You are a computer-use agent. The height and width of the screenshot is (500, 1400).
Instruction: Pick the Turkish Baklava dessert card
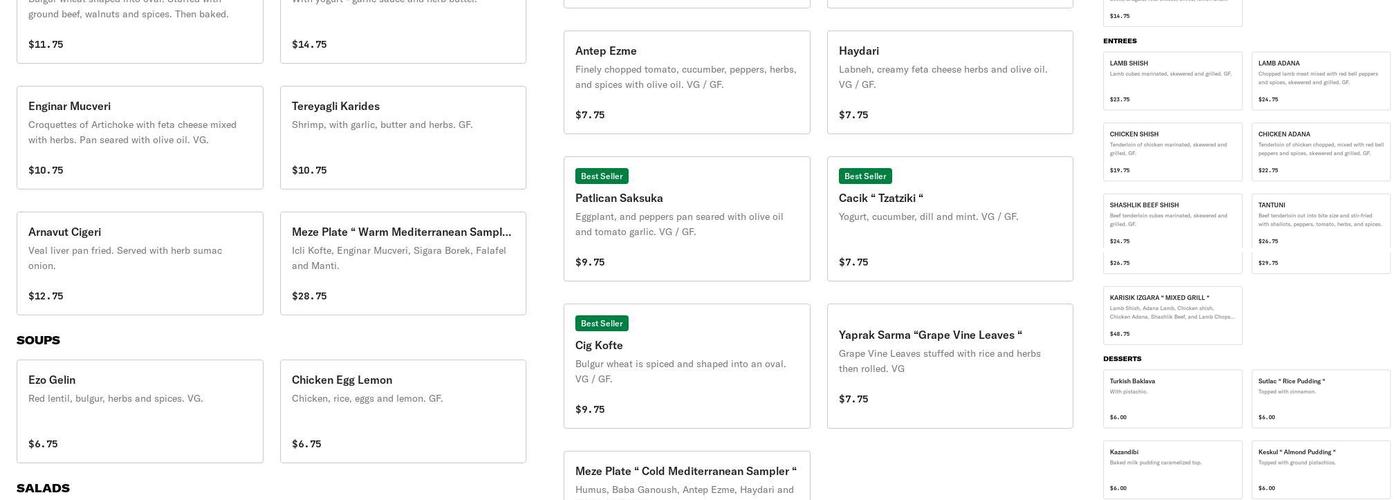(x=1173, y=398)
